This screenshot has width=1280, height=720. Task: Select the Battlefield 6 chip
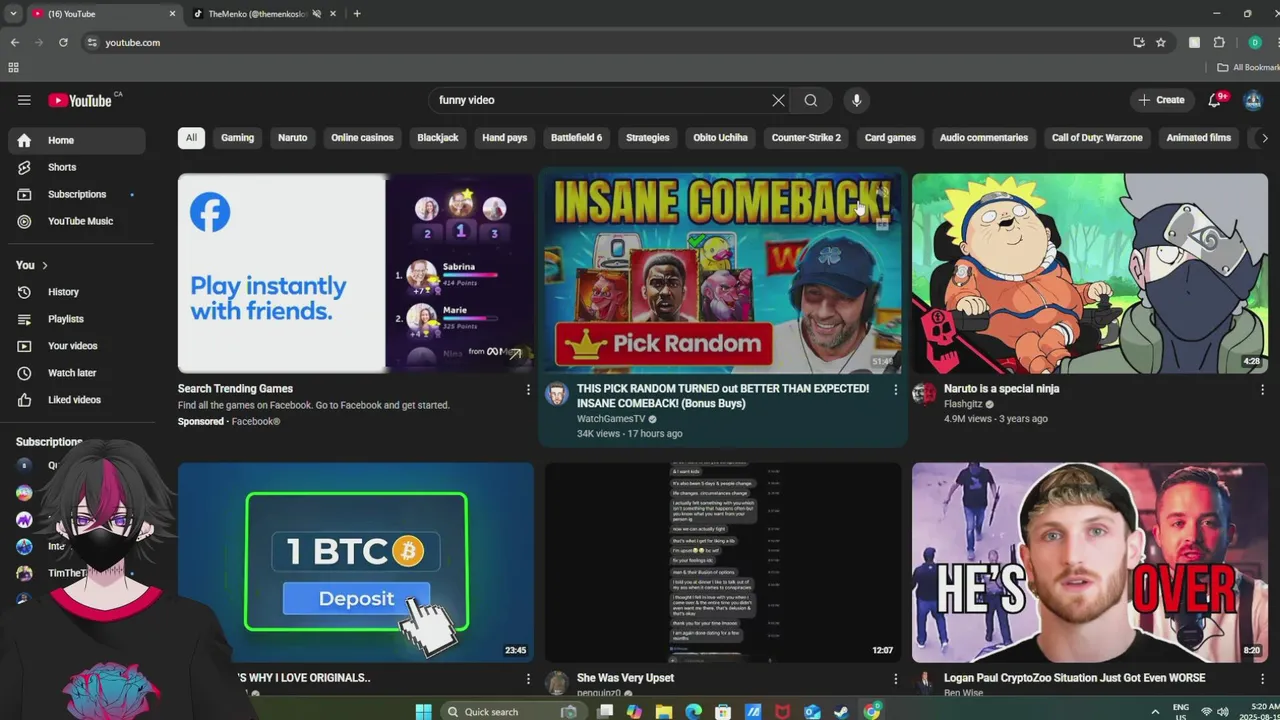(576, 138)
